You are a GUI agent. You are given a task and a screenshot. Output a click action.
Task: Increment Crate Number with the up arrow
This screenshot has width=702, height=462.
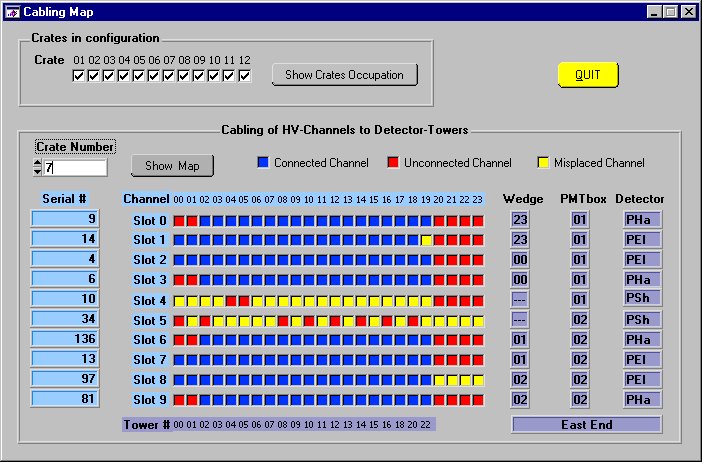coord(38,163)
